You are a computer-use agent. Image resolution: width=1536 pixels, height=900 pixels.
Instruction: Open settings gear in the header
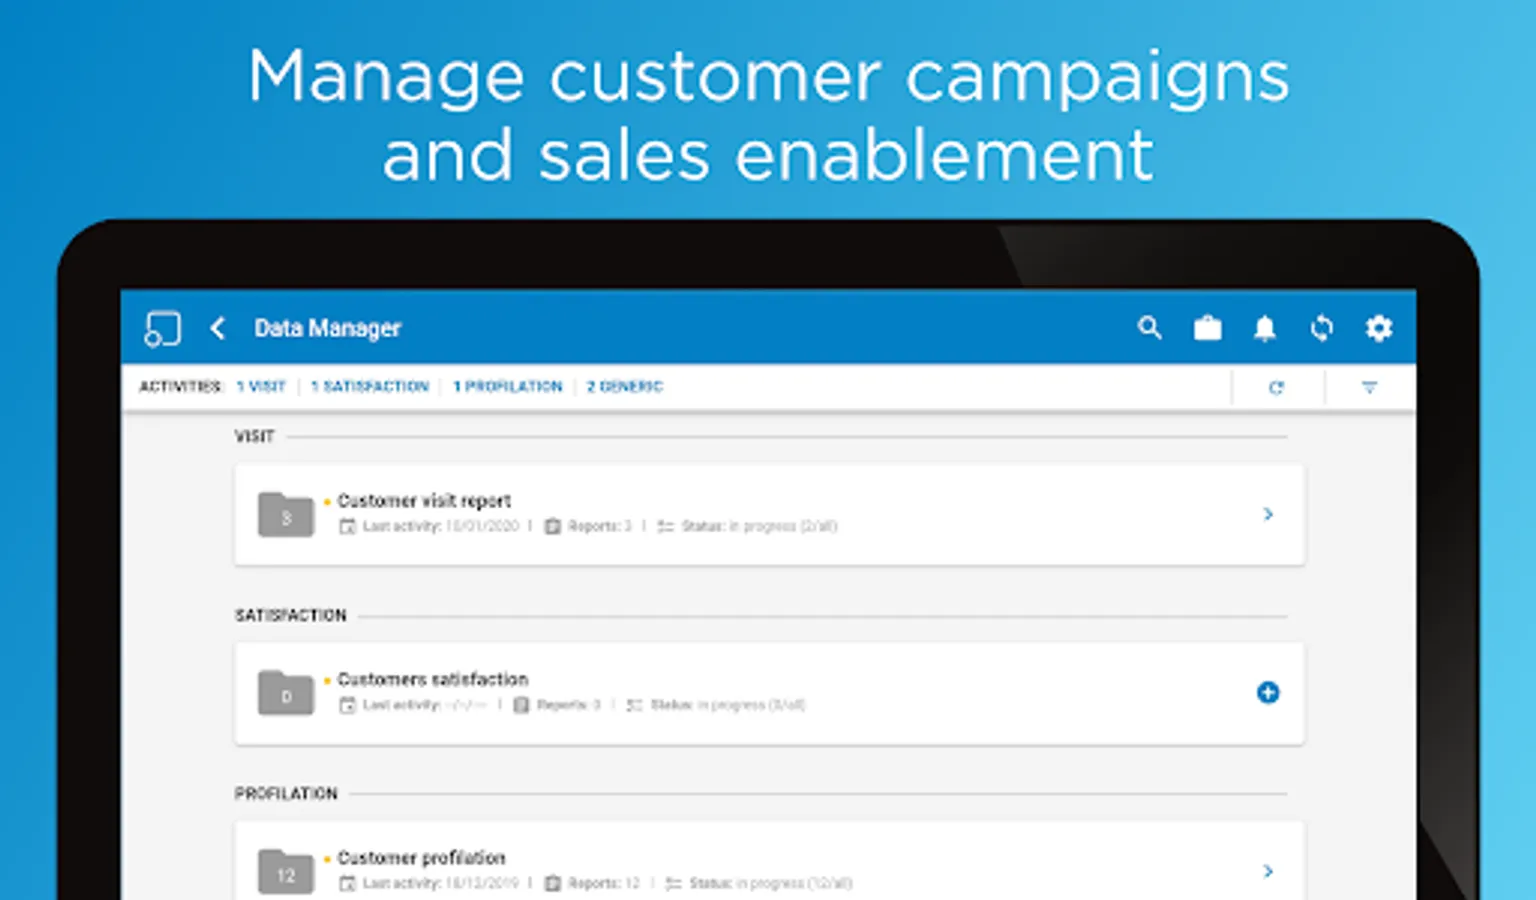(1379, 328)
